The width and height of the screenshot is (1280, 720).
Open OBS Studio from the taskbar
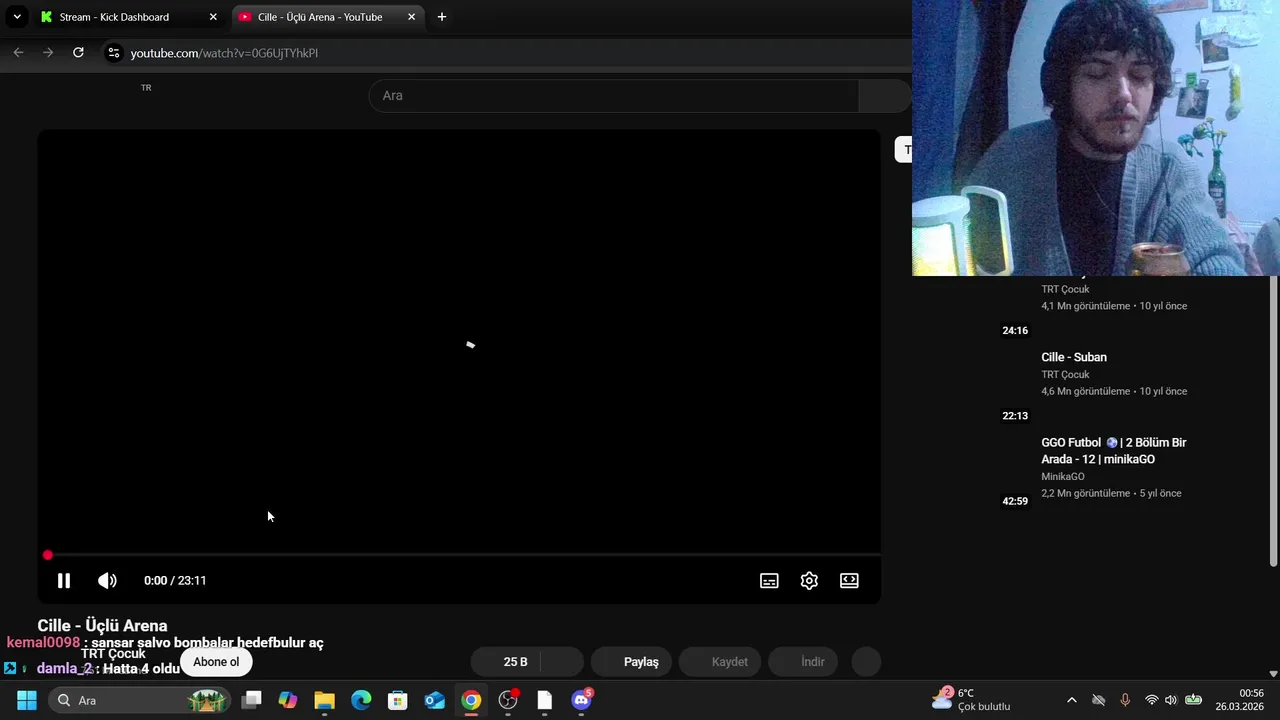(x=508, y=700)
